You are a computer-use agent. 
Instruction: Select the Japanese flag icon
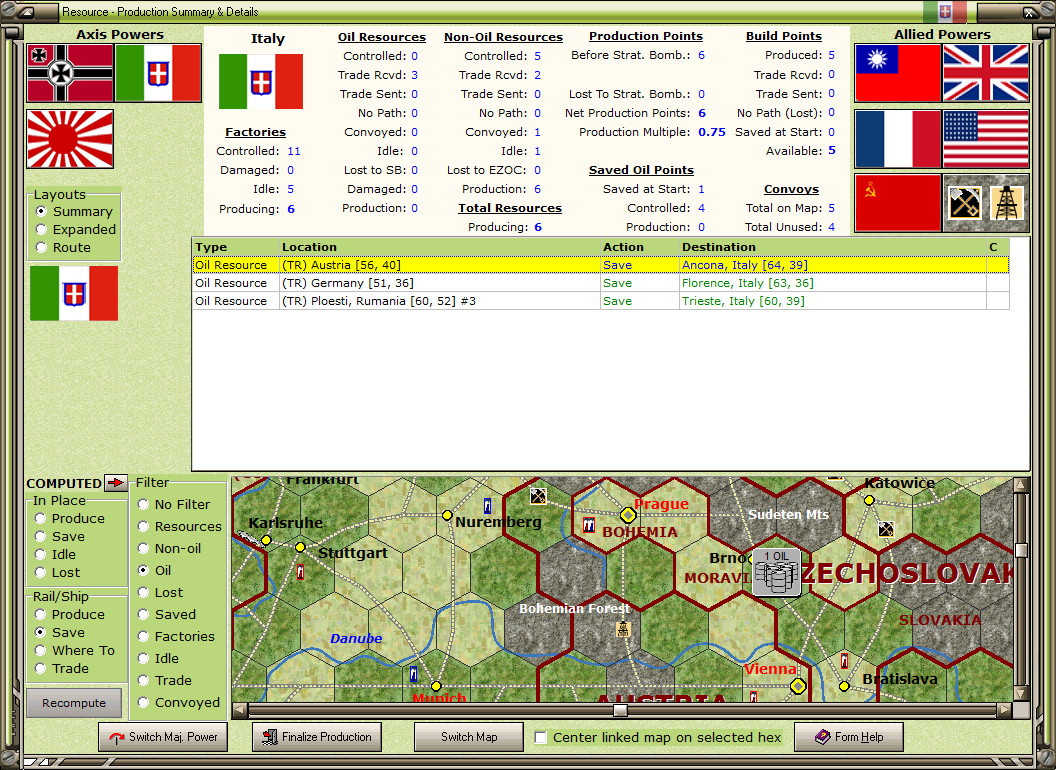click(69, 138)
